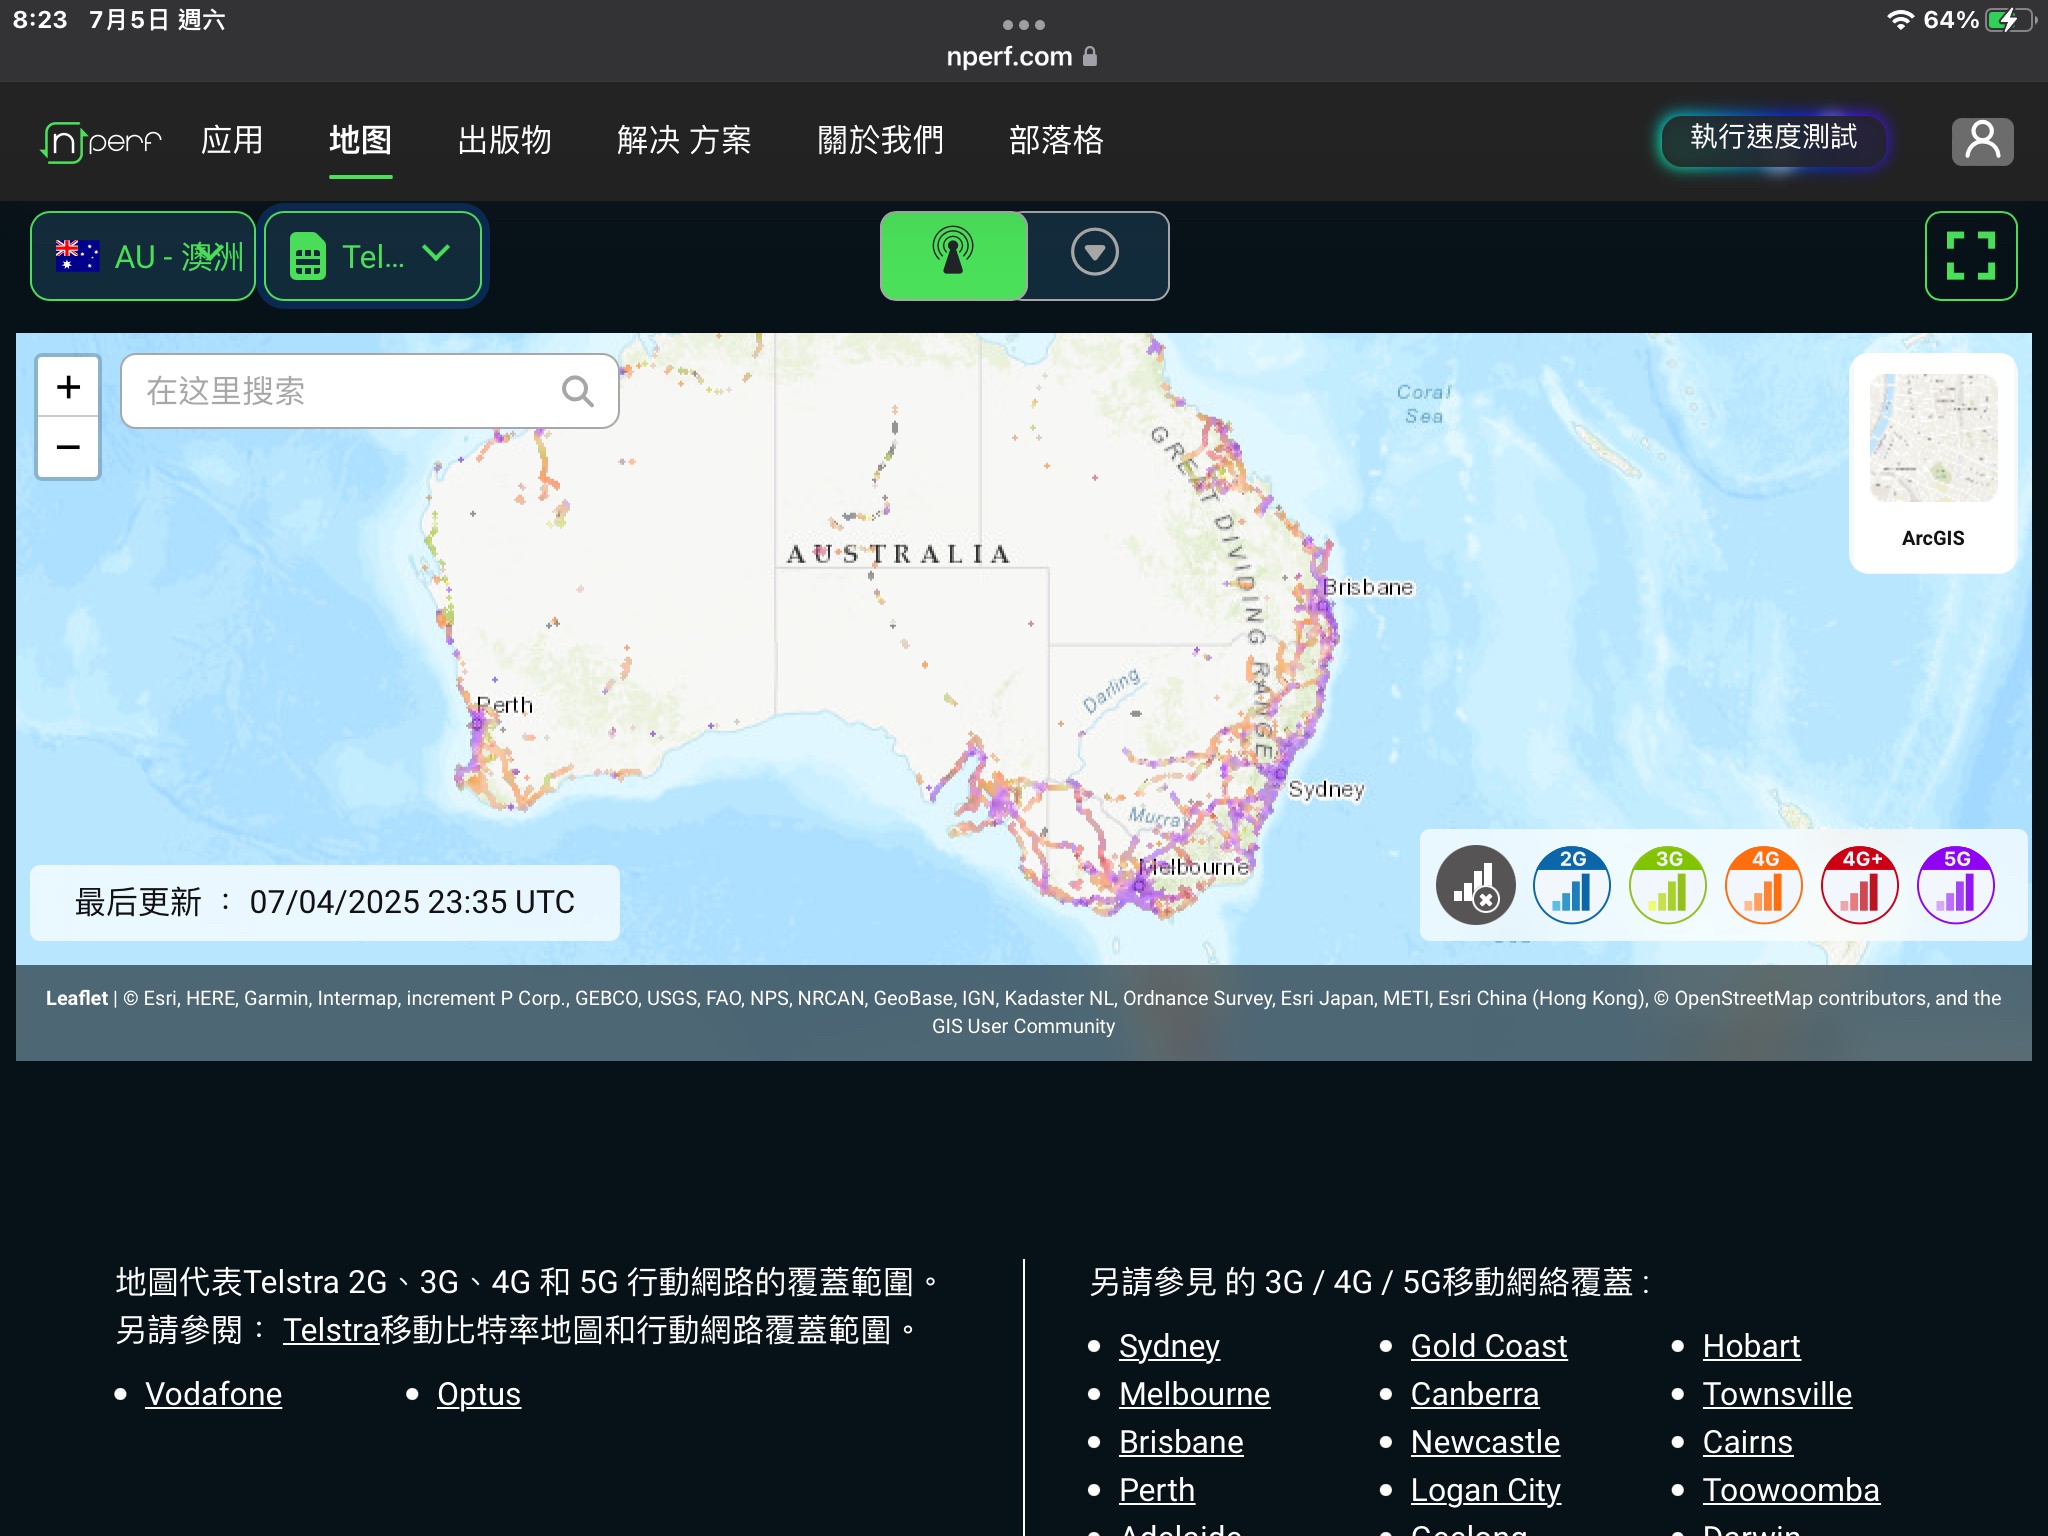Image resolution: width=2048 pixels, height=1536 pixels.
Task: Open the Optus coverage link
Action: pyautogui.click(x=479, y=1394)
